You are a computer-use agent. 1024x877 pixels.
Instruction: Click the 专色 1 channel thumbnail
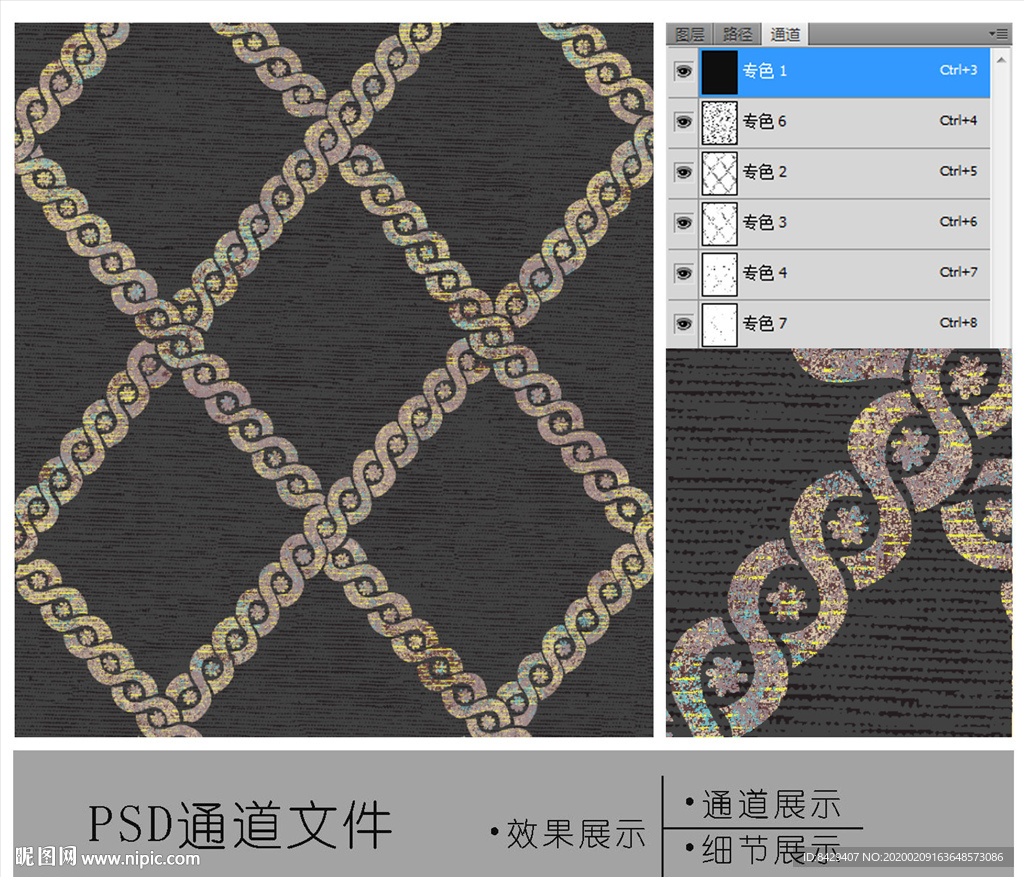click(719, 72)
